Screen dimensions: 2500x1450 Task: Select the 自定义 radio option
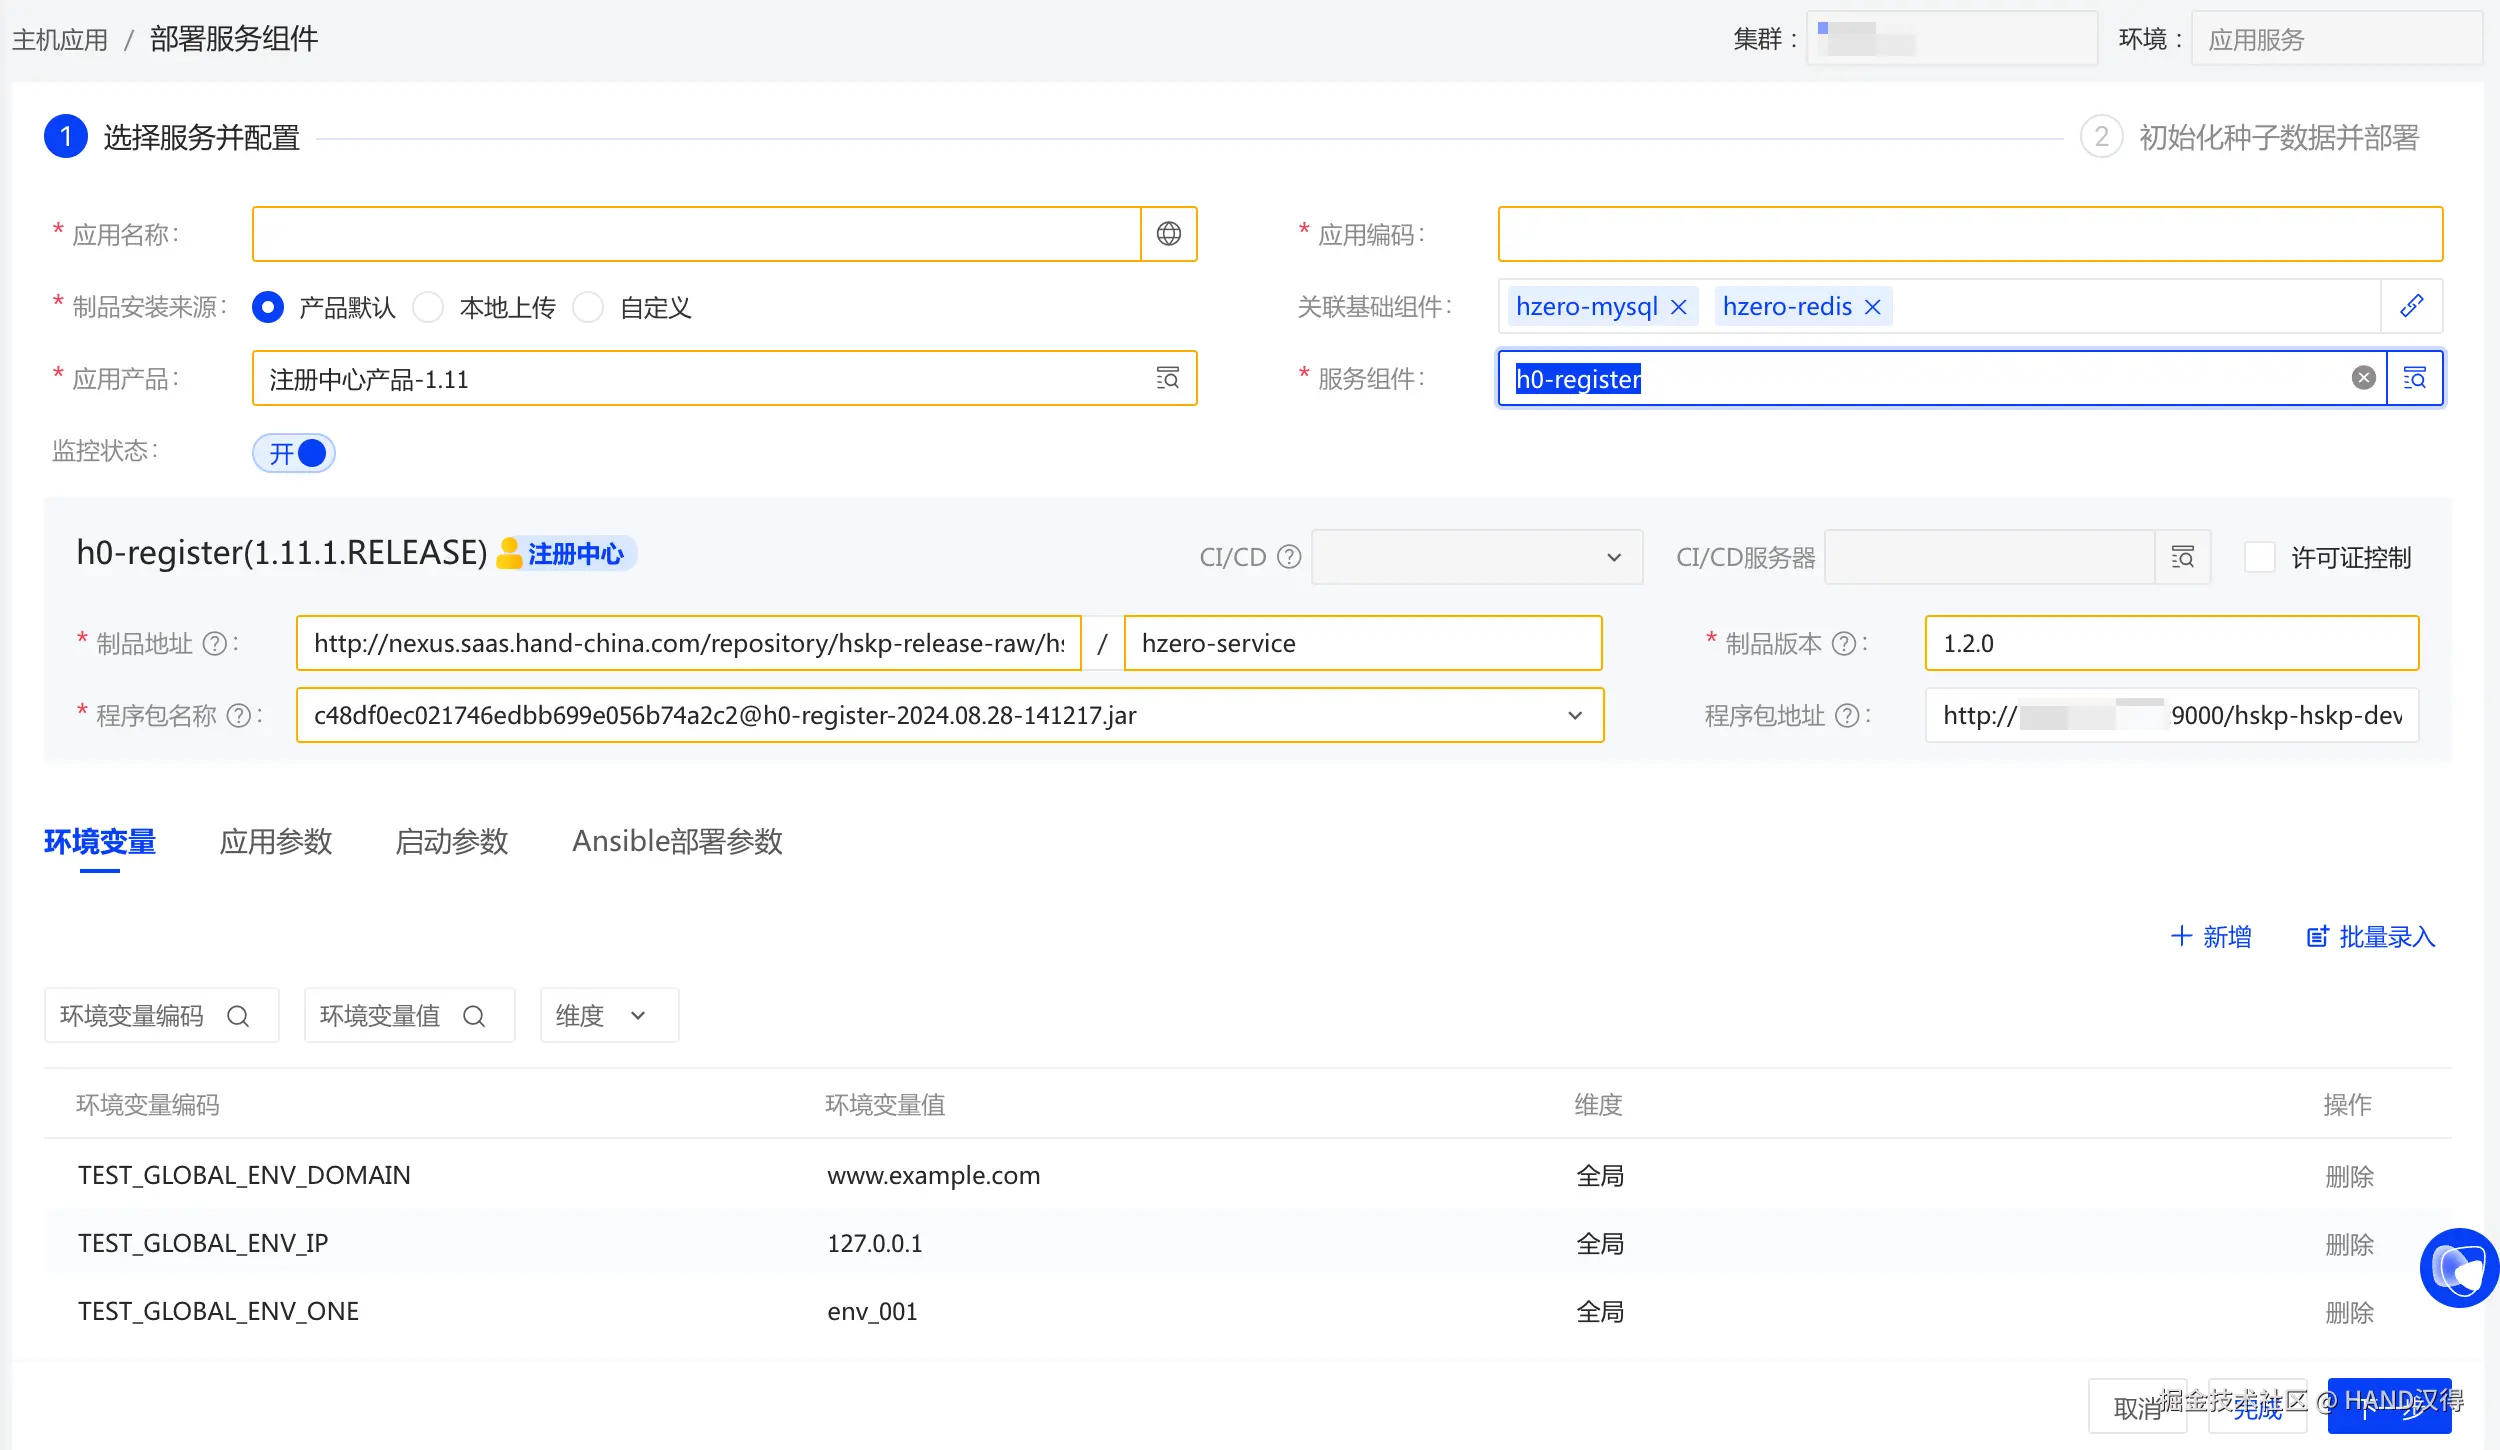589,307
